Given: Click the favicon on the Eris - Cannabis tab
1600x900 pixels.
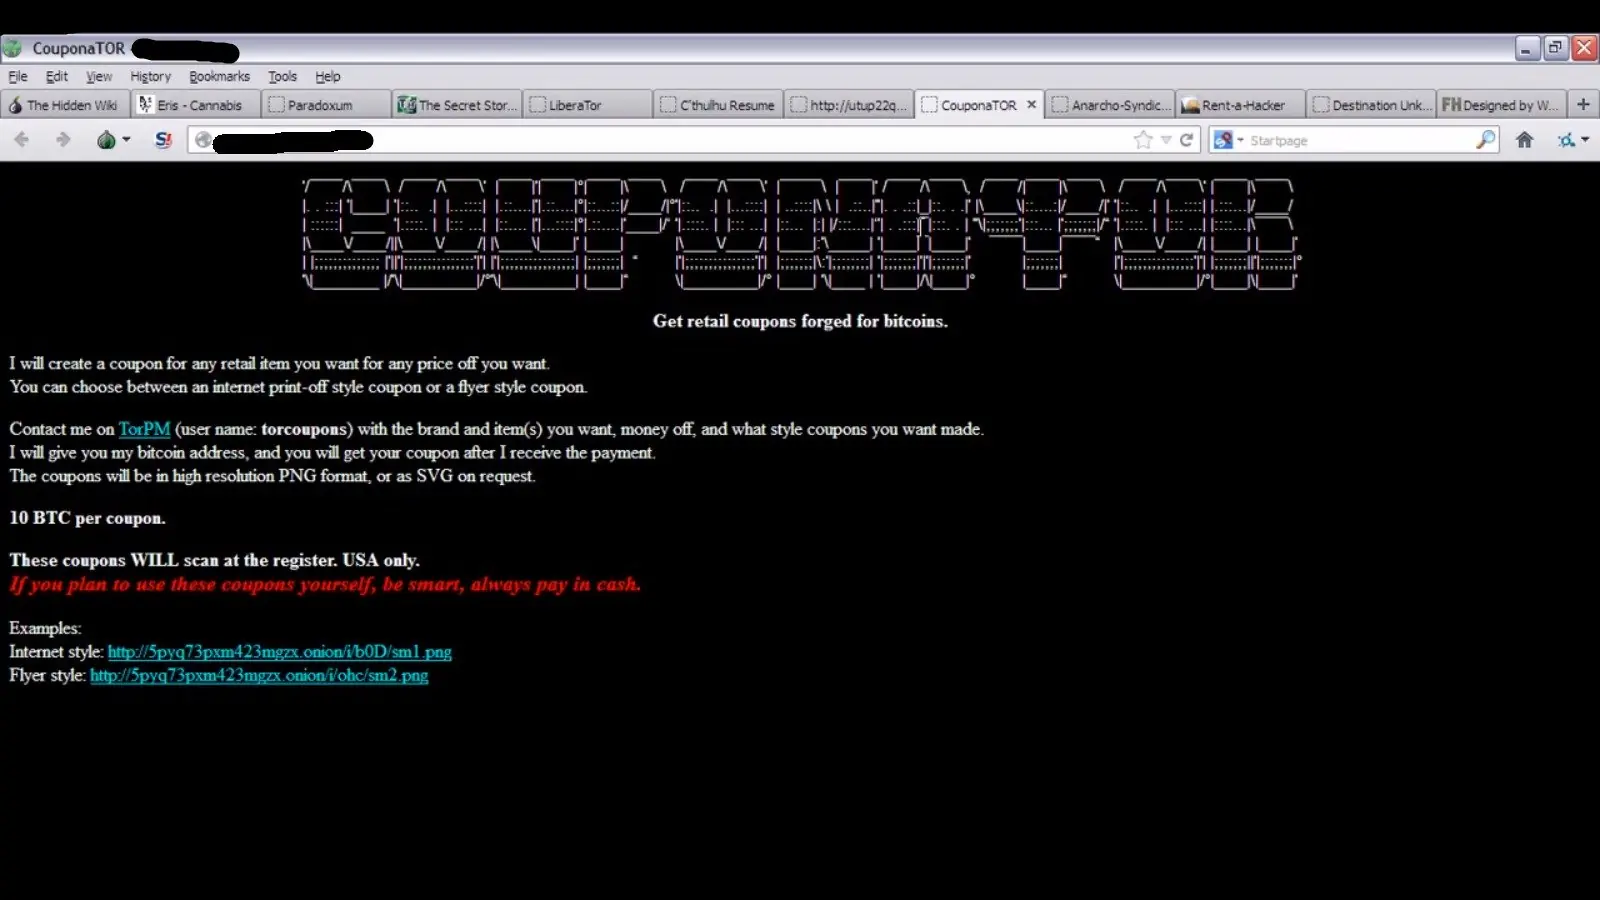Looking at the screenshot, I should coord(146,104).
